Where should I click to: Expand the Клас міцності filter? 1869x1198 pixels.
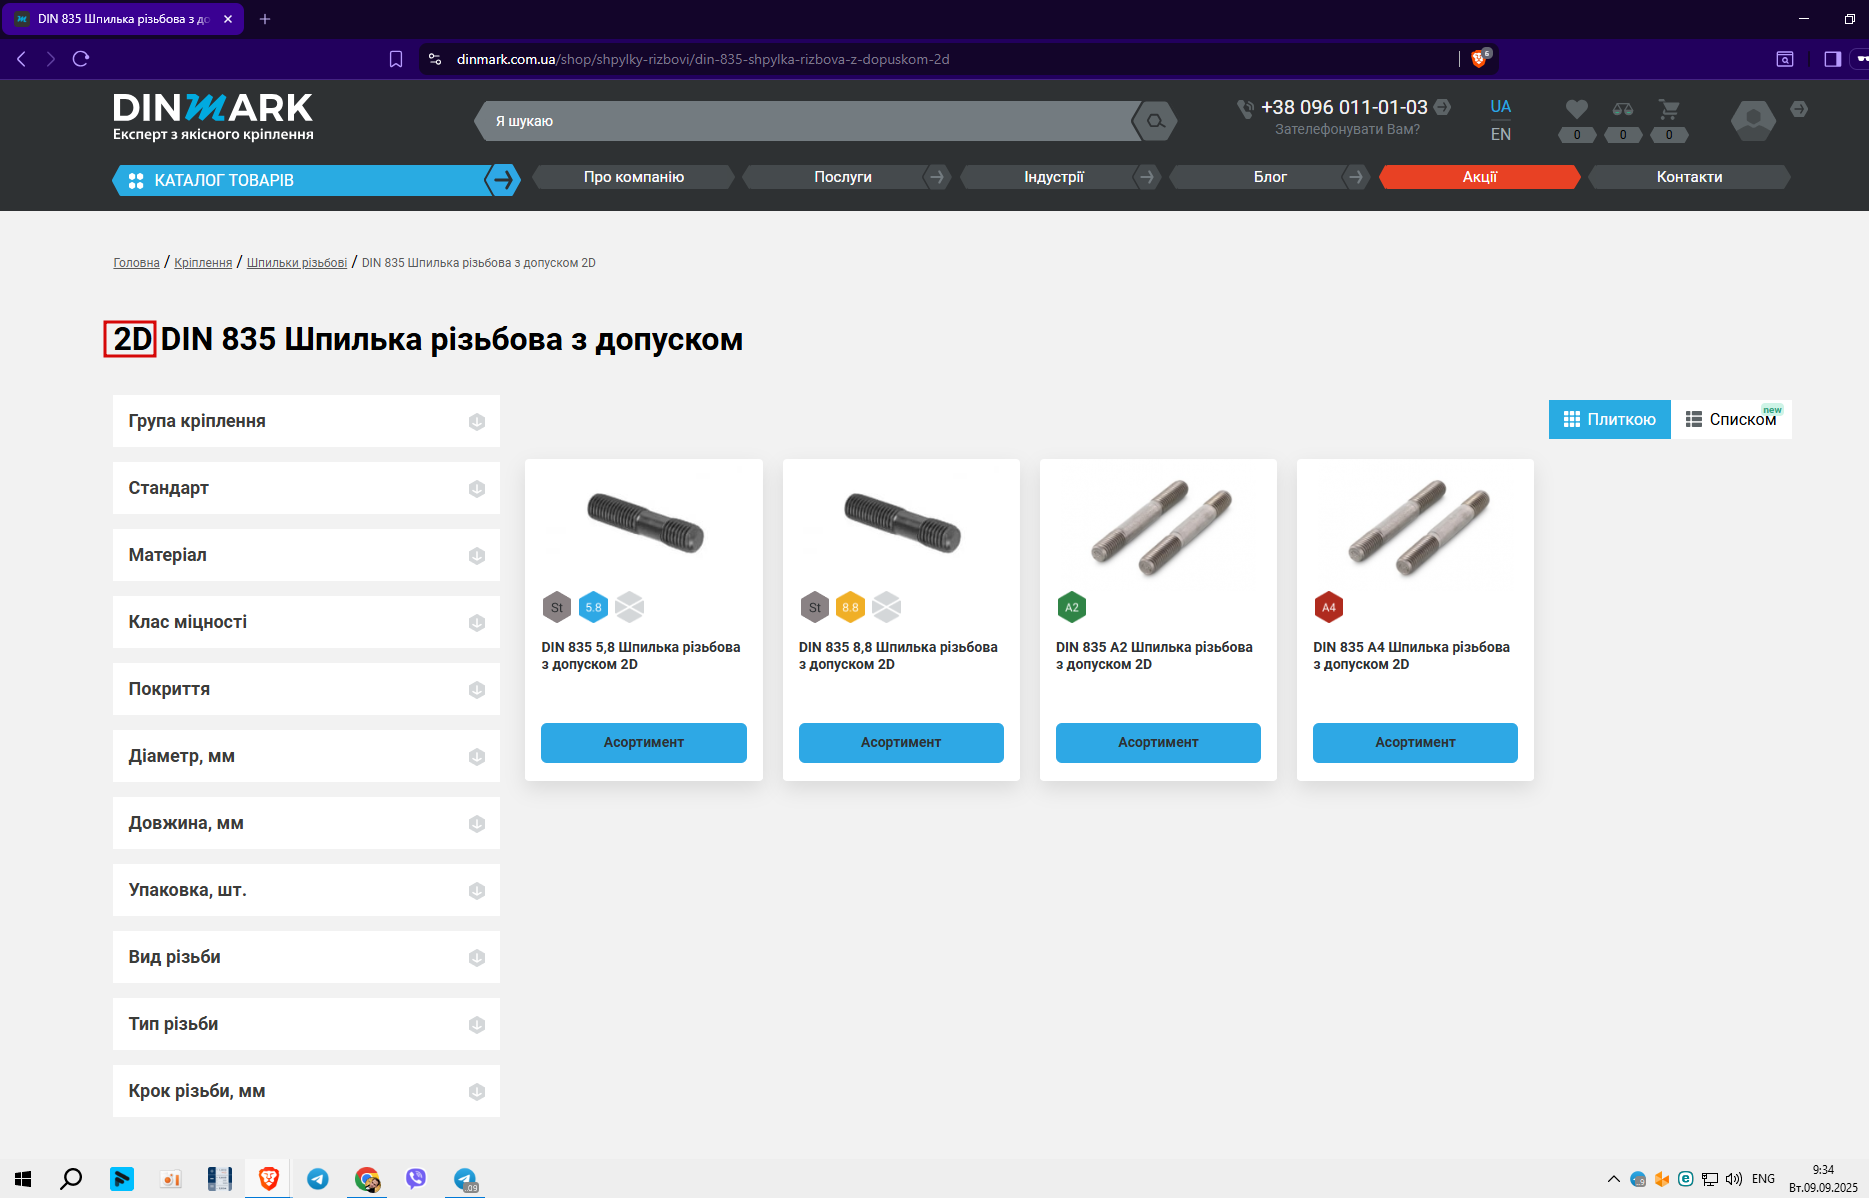point(306,622)
